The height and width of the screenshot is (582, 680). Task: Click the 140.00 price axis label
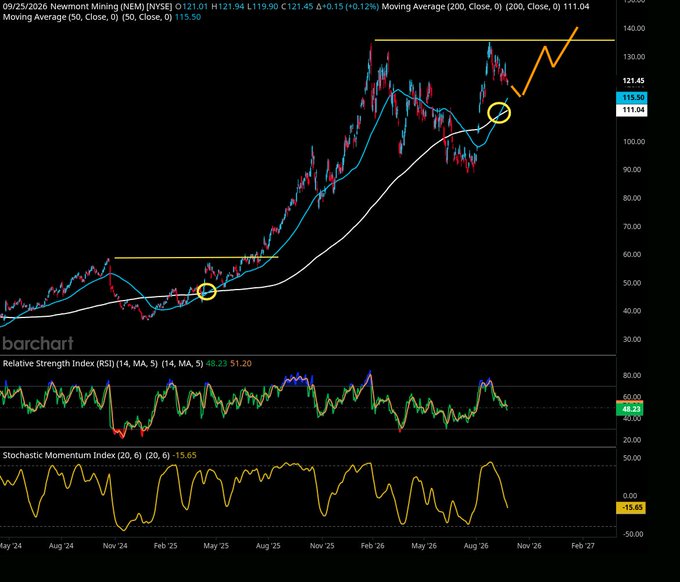(634, 28)
